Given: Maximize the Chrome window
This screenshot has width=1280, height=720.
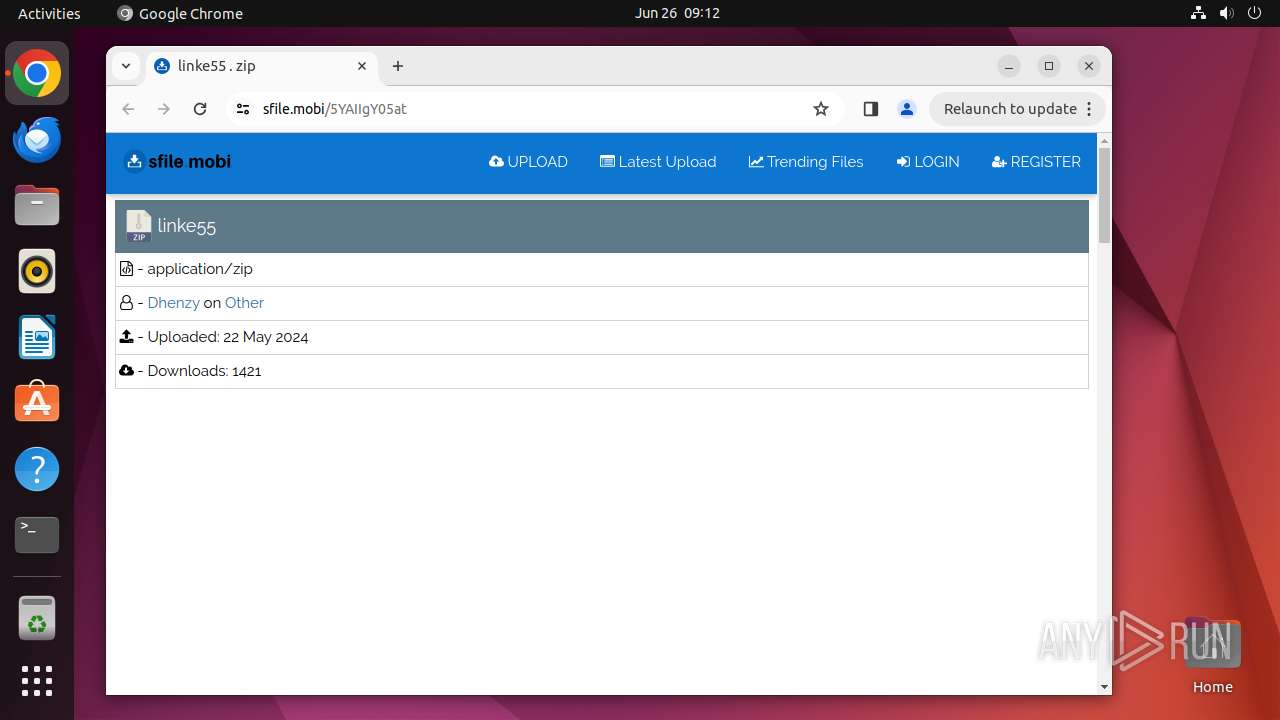Looking at the screenshot, I should click(1049, 66).
